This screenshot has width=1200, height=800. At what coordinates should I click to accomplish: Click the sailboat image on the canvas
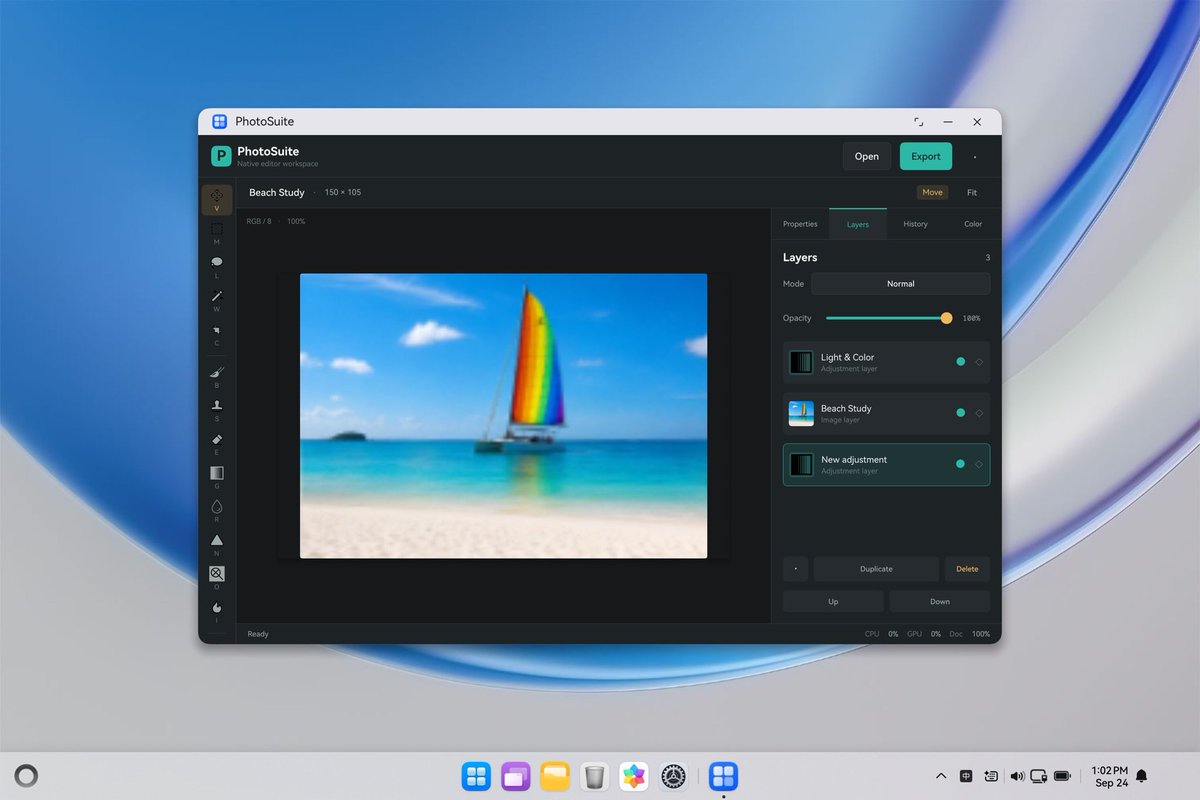tap(504, 416)
